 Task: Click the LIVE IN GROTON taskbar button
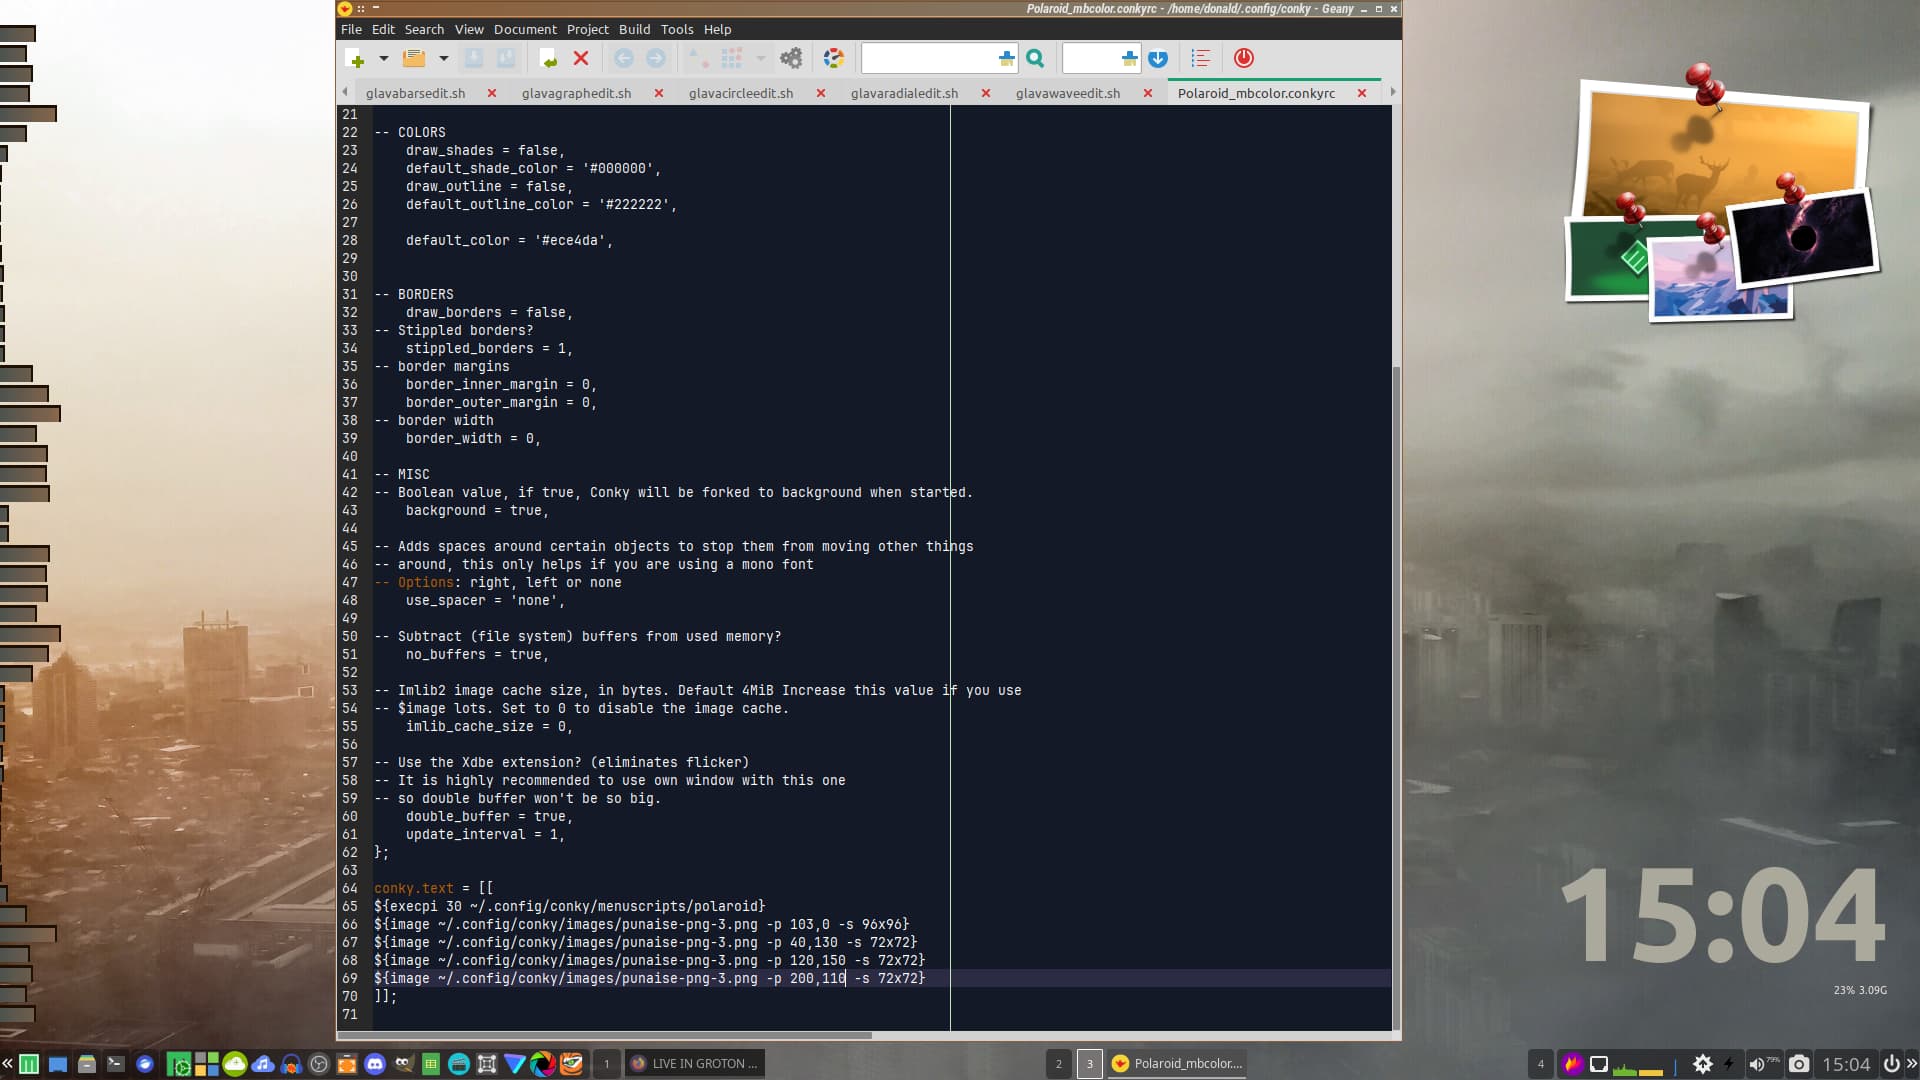pos(697,1064)
